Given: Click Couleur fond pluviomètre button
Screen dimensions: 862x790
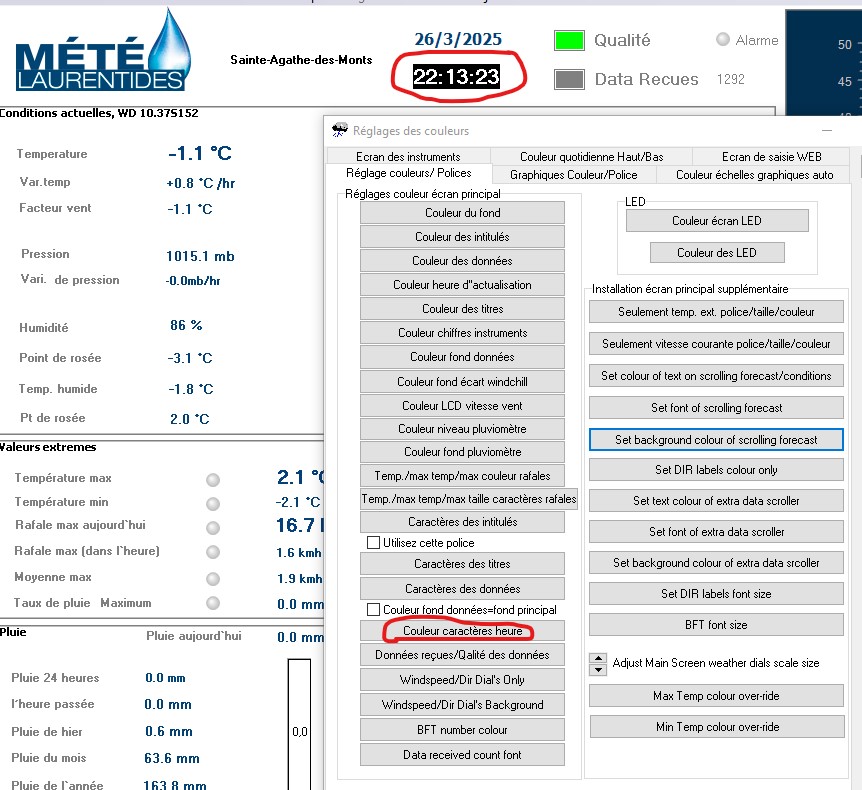Looking at the screenshot, I should [462, 452].
